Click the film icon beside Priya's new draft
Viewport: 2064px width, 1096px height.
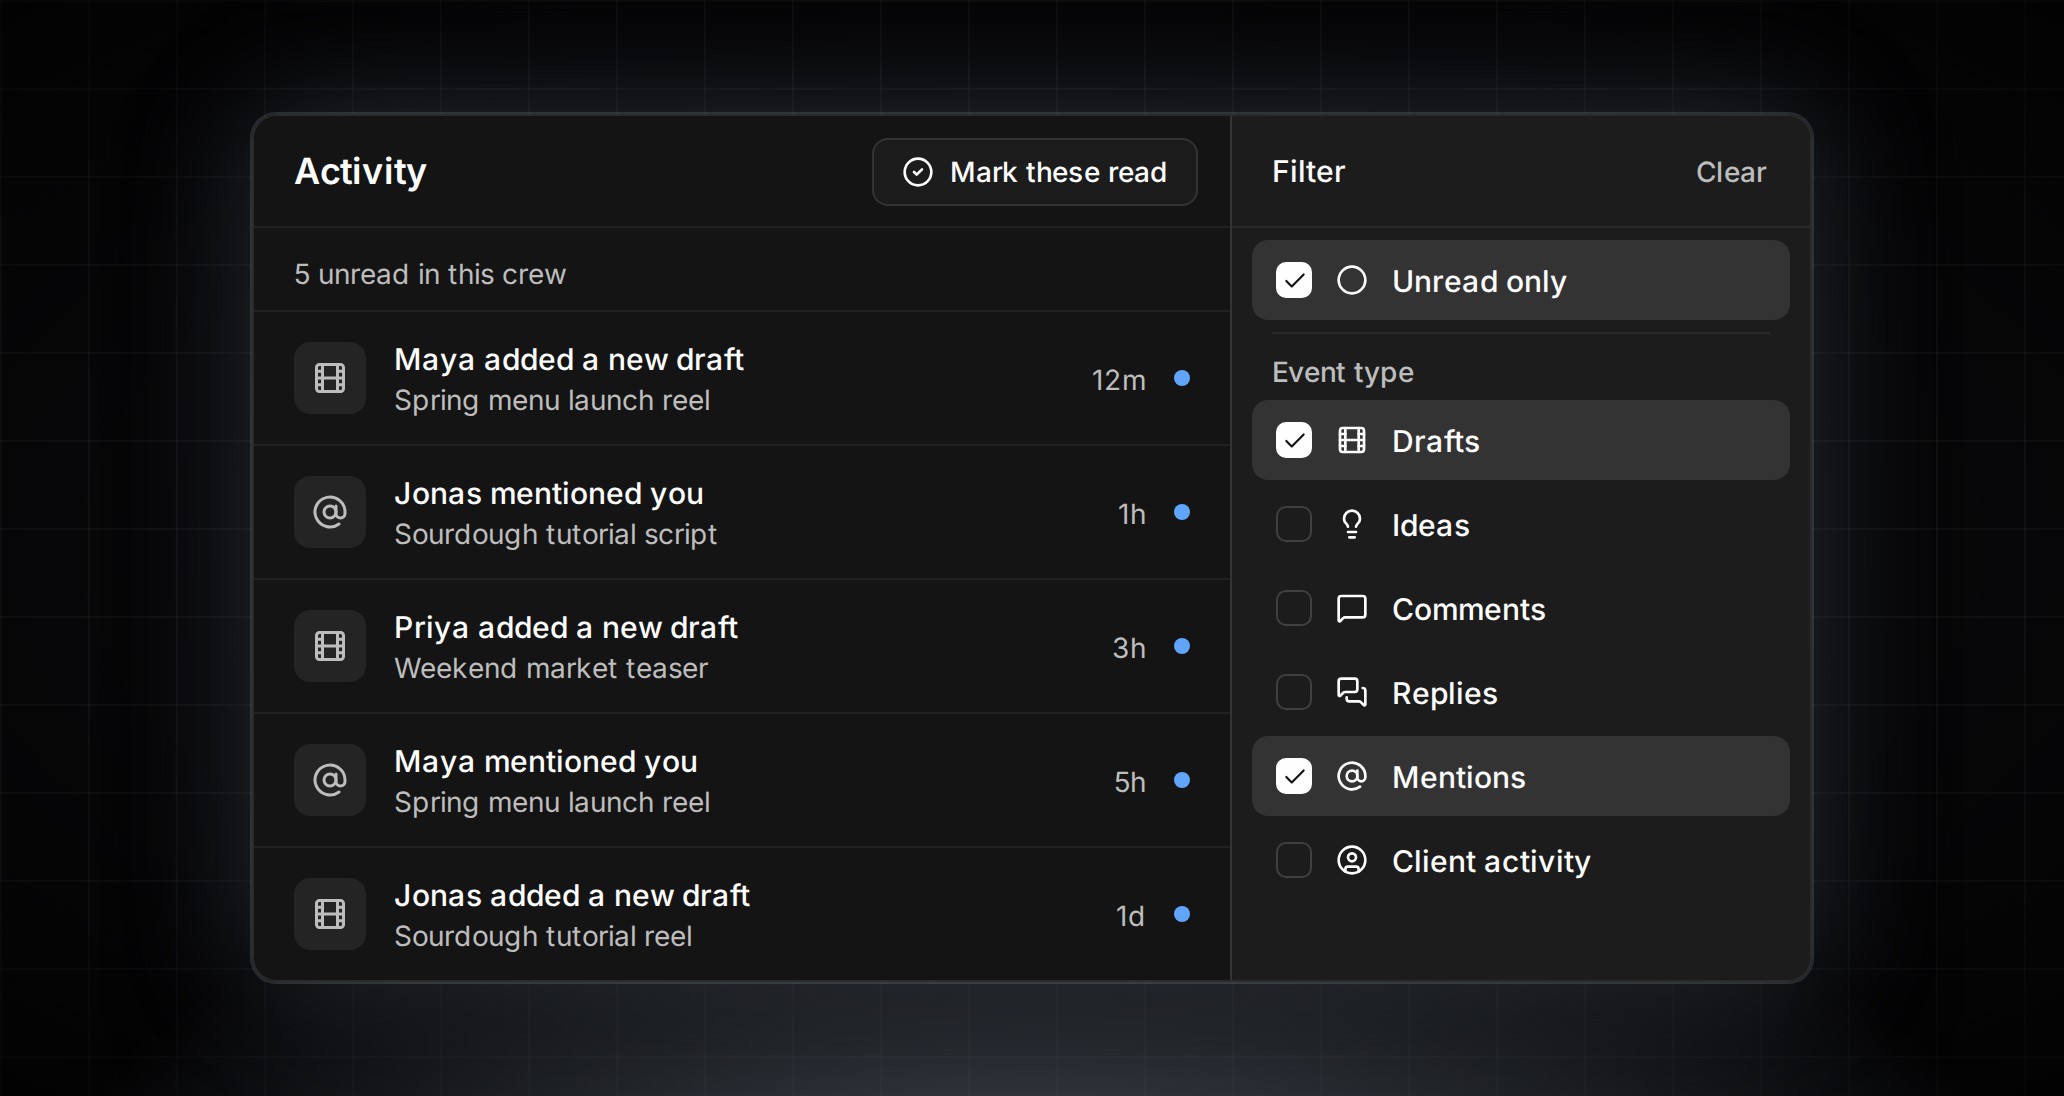click(x=330, y=646)
